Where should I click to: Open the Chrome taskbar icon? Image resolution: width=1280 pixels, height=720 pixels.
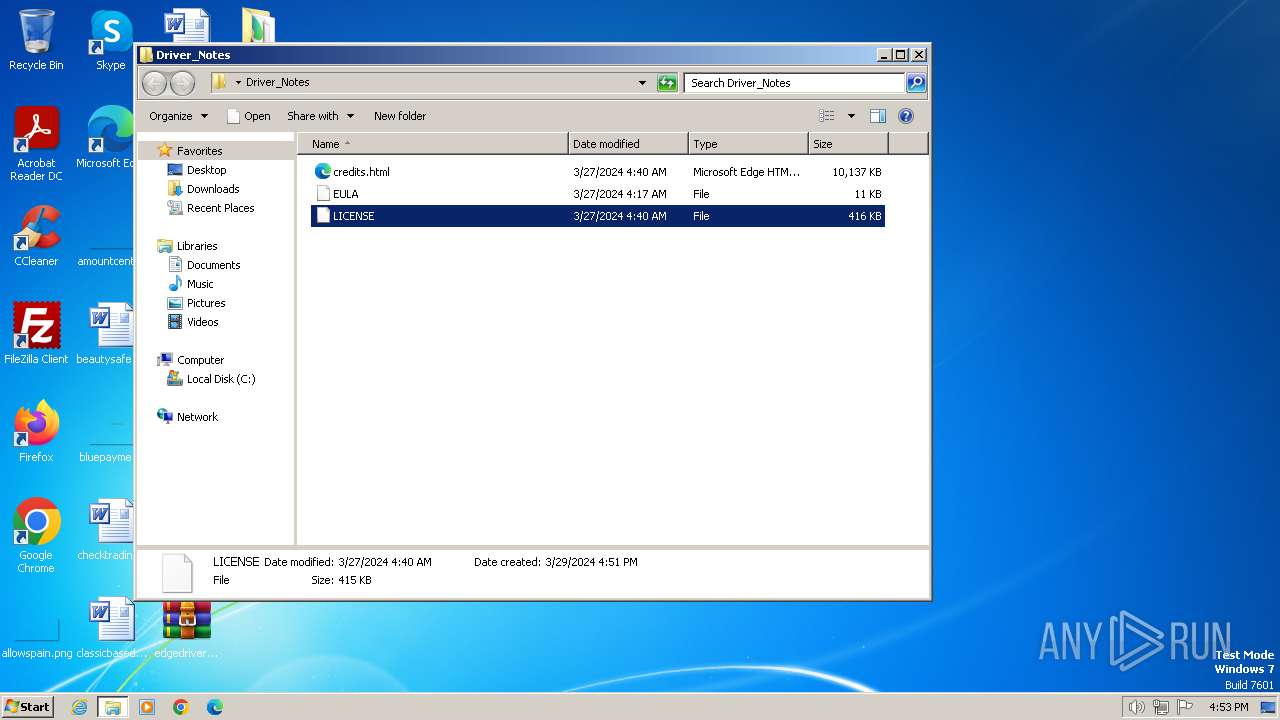pos(181,707)
